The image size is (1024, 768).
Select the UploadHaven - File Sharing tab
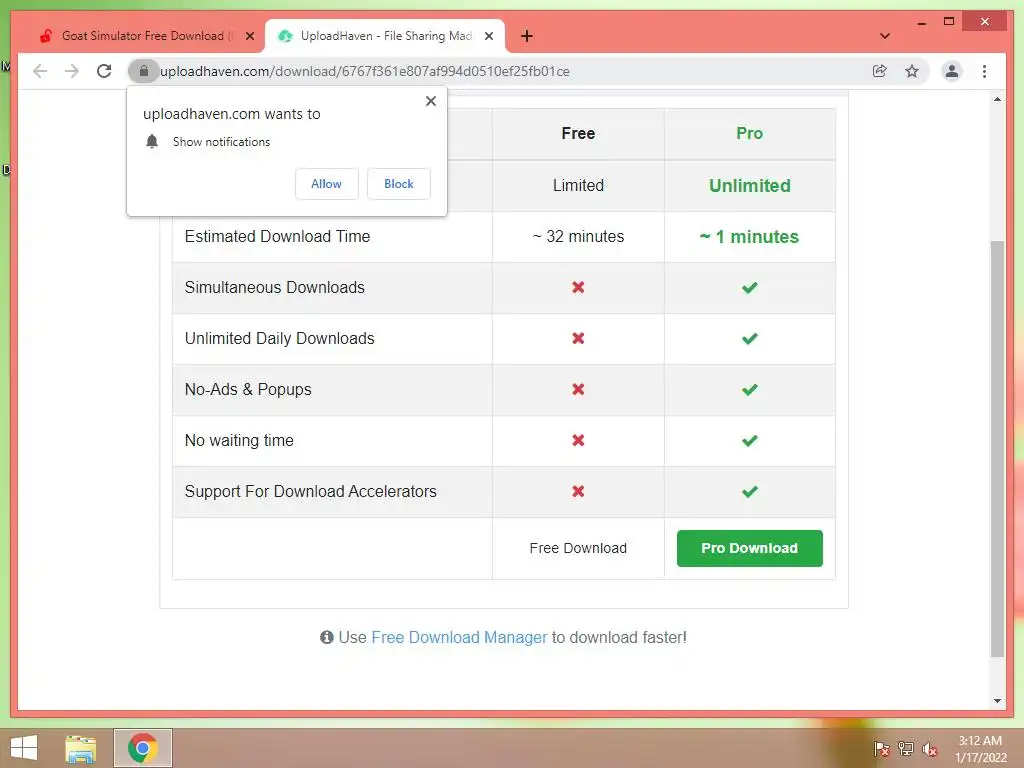click(384, 36)
